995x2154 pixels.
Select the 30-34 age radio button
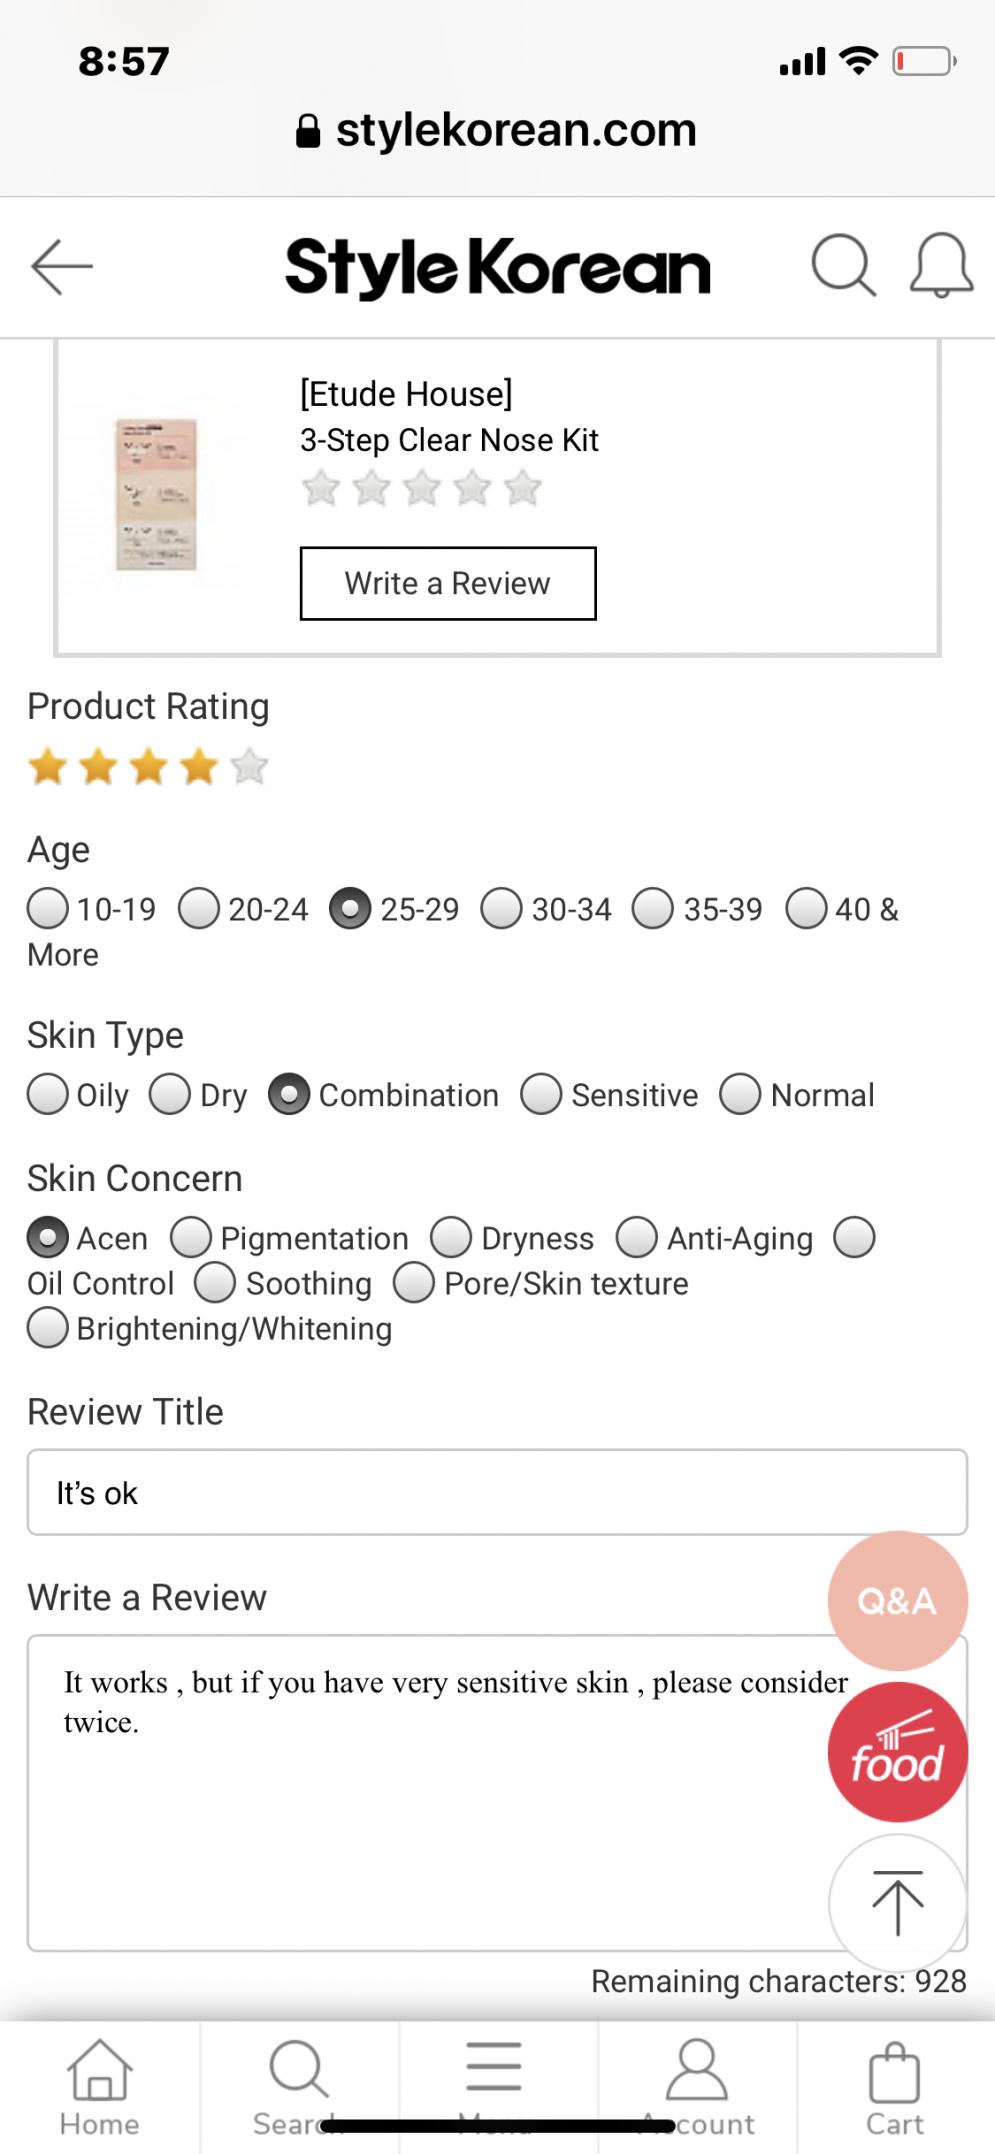click(x=501, y=909)
